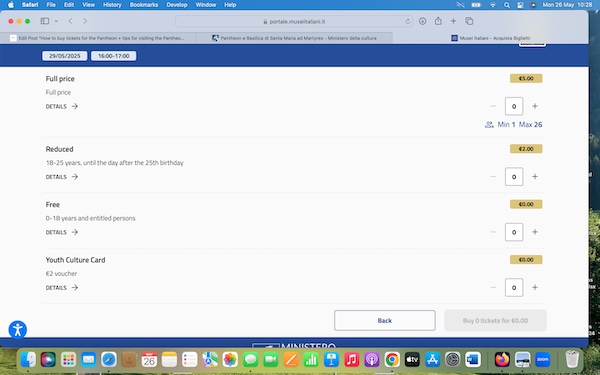Increase Youth Culture Card quantity

pos(535,287)
